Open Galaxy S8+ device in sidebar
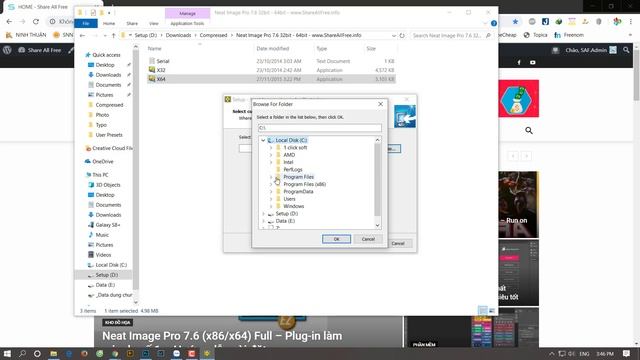The image size is (640, 360). pos(108,225)
